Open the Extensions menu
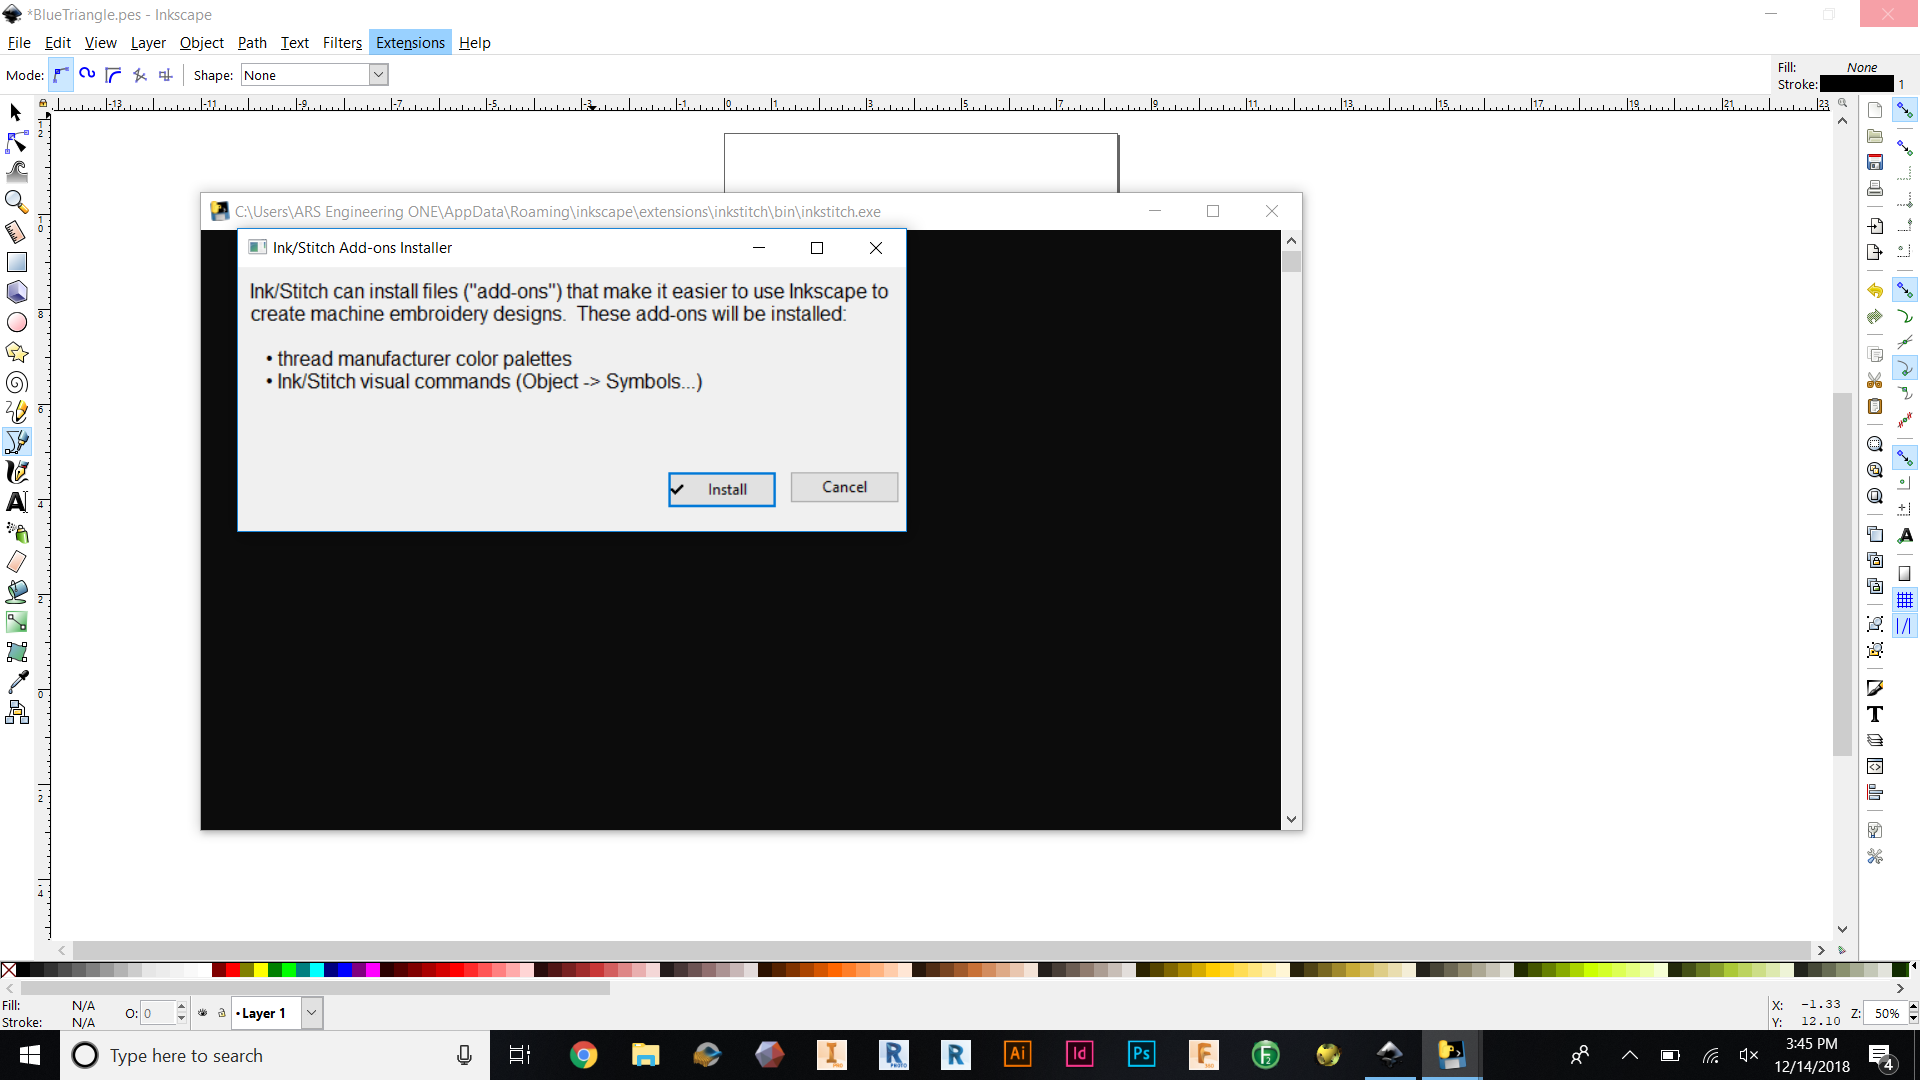 point(410,43)
